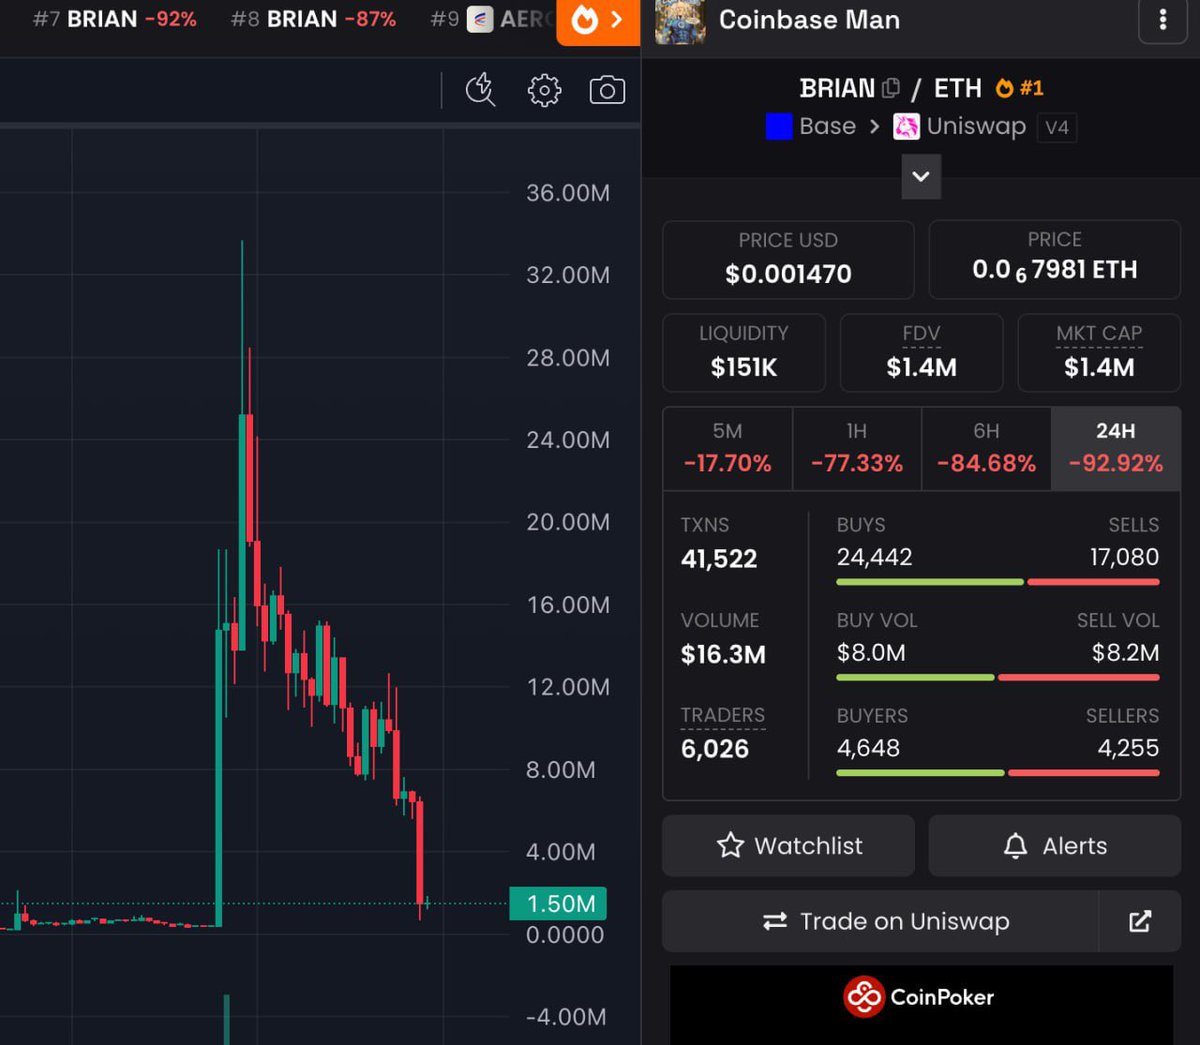Click the TRADERS 6,026 value
This screenshot has height=1045, width=1200.
tap(715, 748)
